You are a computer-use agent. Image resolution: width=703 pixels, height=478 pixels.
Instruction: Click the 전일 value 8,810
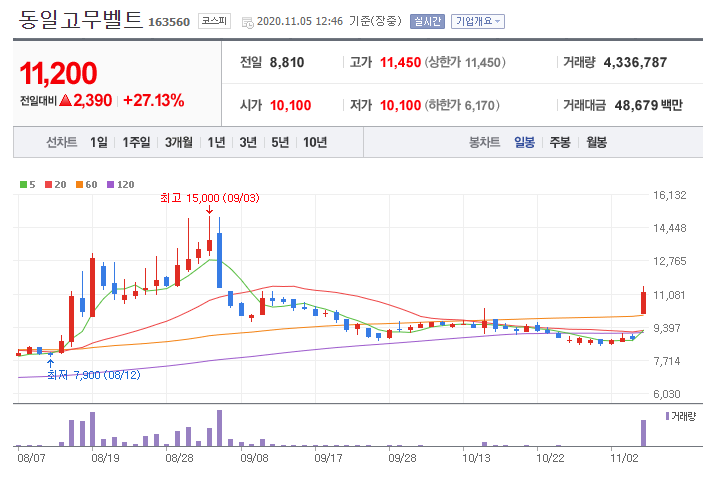(x=287, y=62)
